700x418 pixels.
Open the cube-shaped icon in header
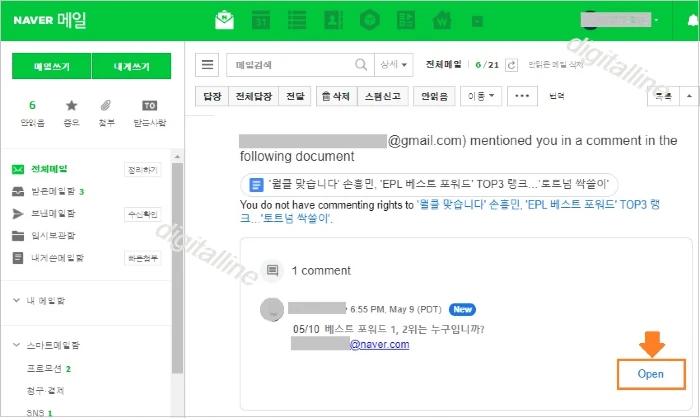click(370, 20)
